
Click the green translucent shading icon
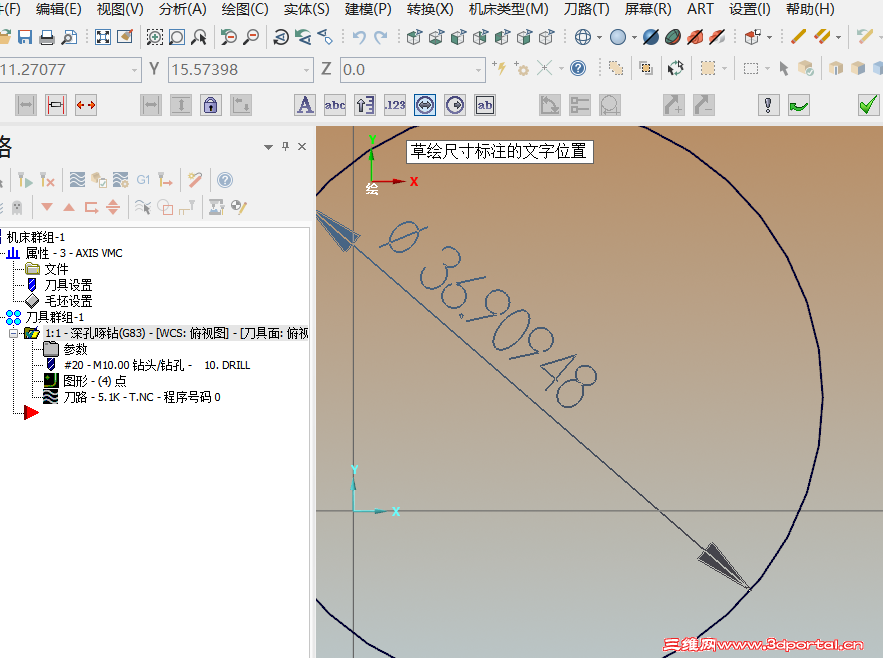672,37
